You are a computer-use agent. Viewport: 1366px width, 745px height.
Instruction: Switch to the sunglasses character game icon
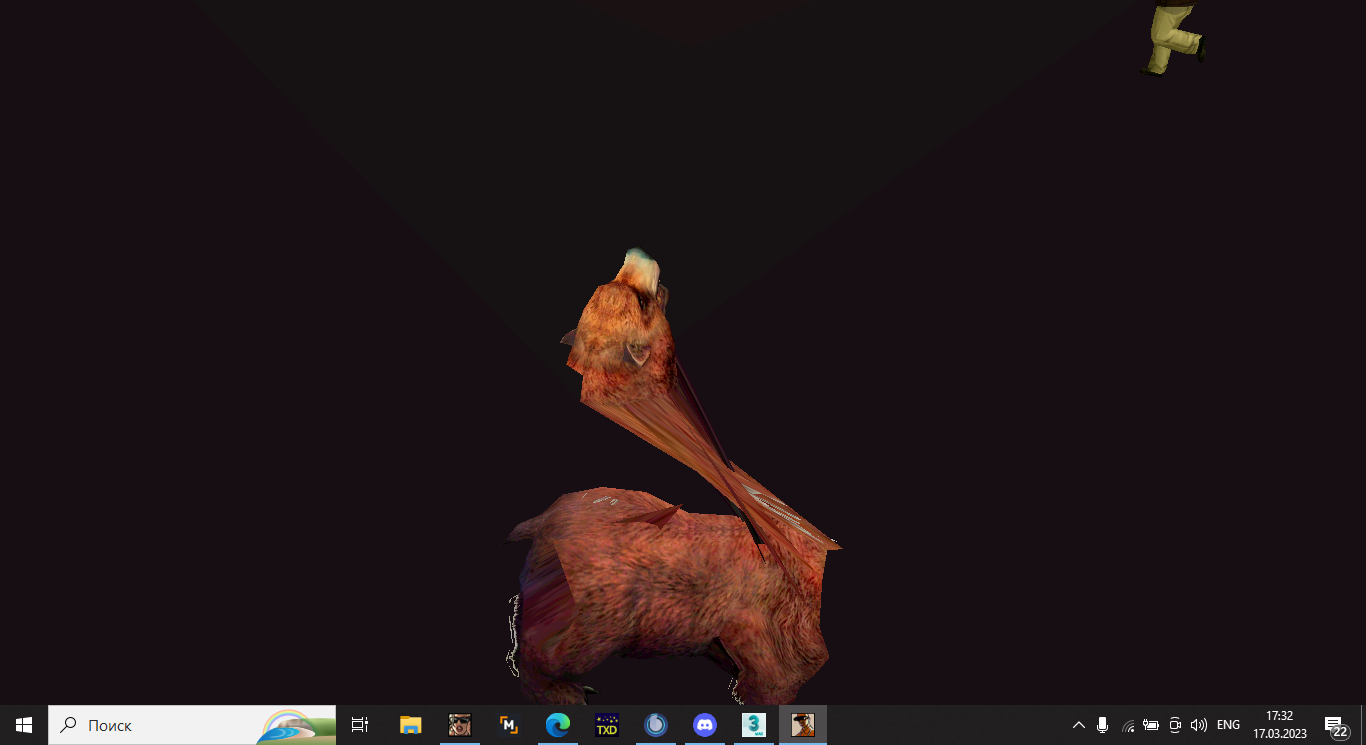coord(459,725)
